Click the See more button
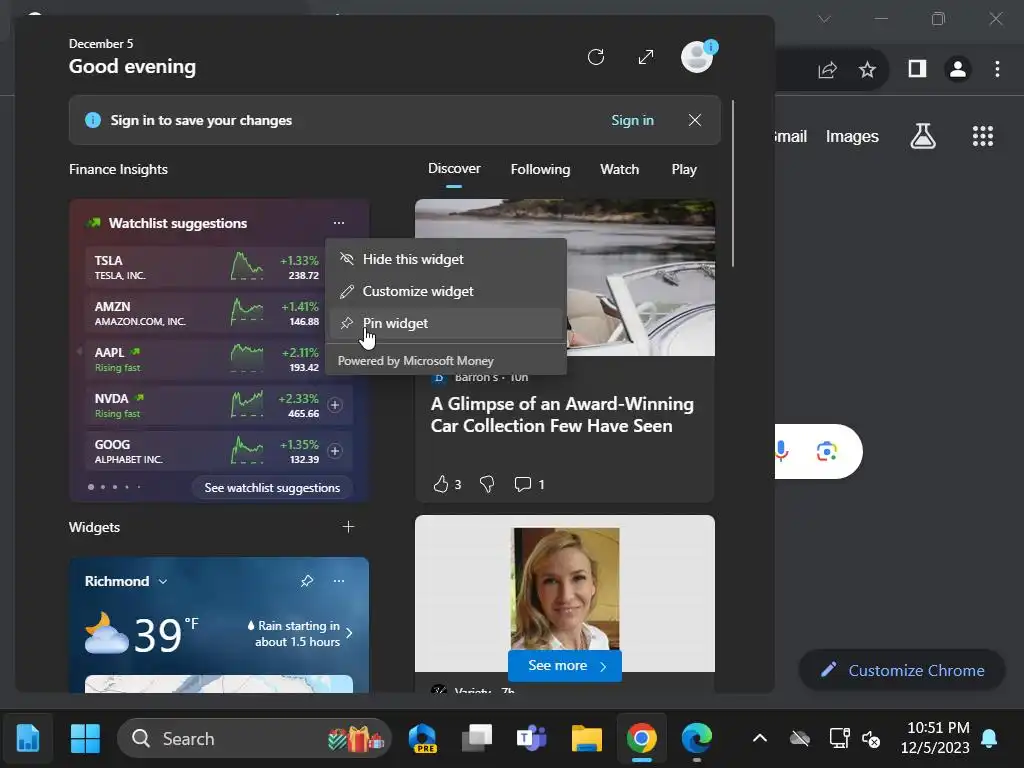Image resolution: width=1024 pixels, height=768 pixels. coord(564,665)
